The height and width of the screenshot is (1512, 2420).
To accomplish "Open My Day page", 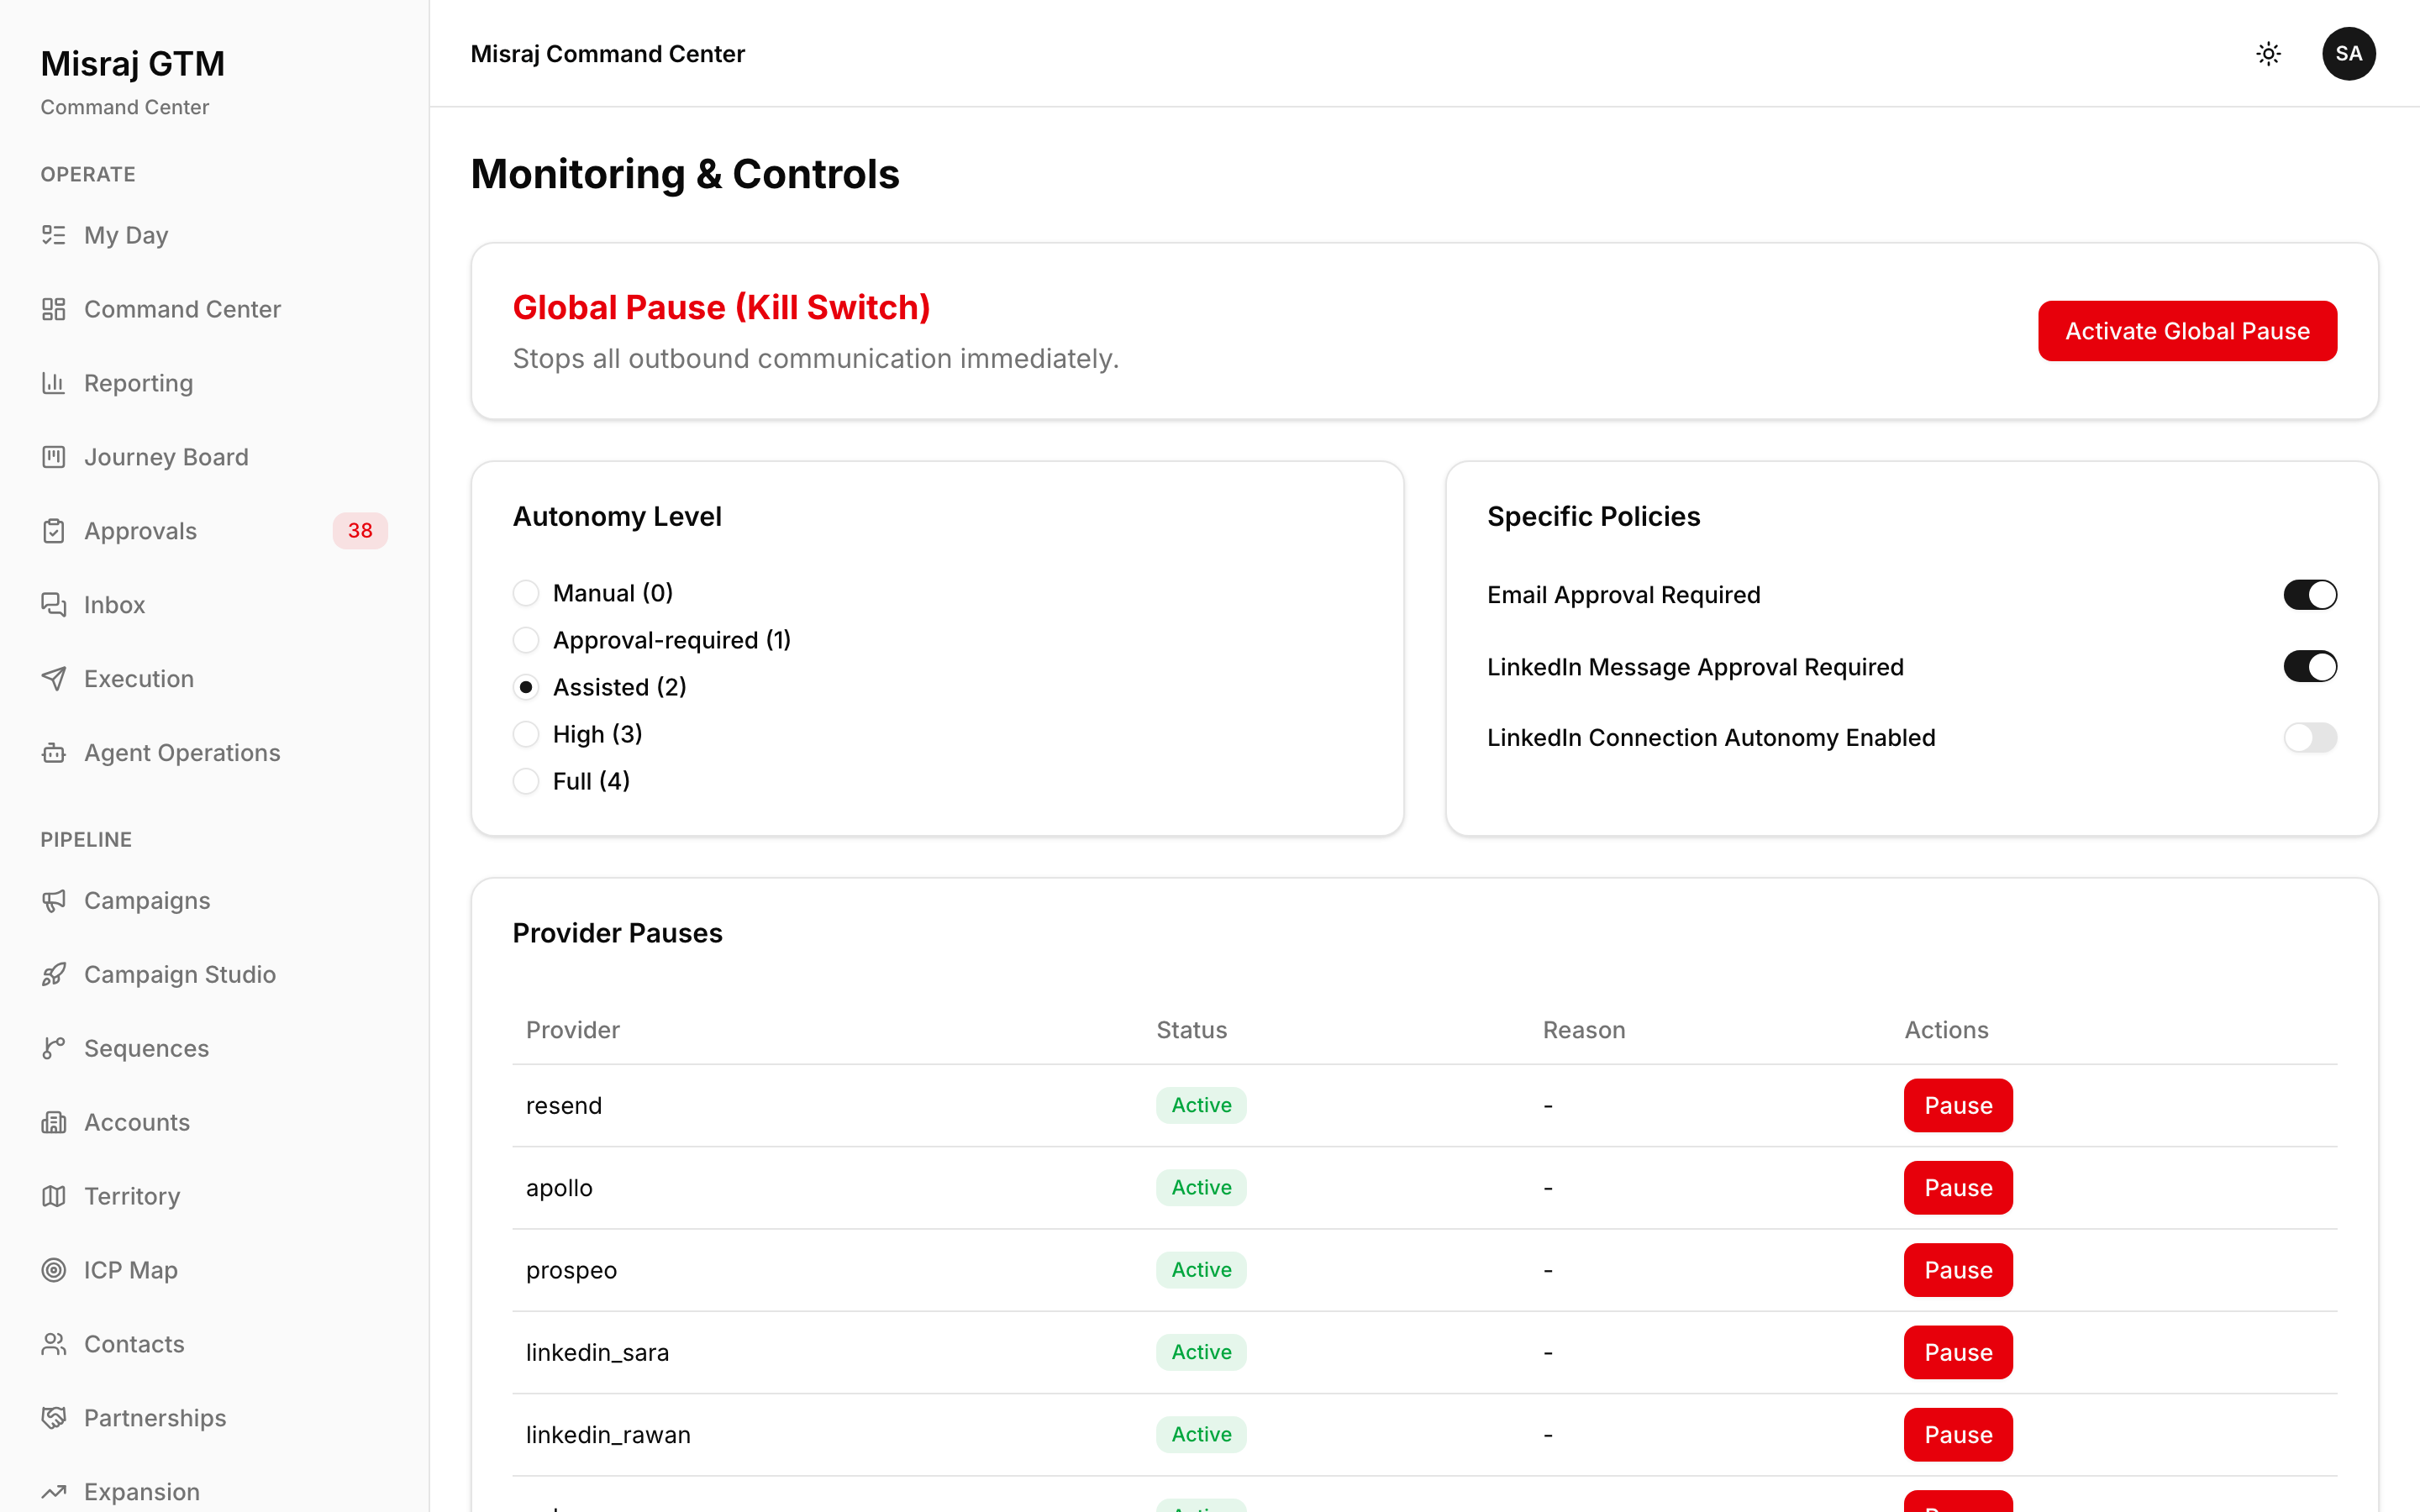I will coord(214,235).
